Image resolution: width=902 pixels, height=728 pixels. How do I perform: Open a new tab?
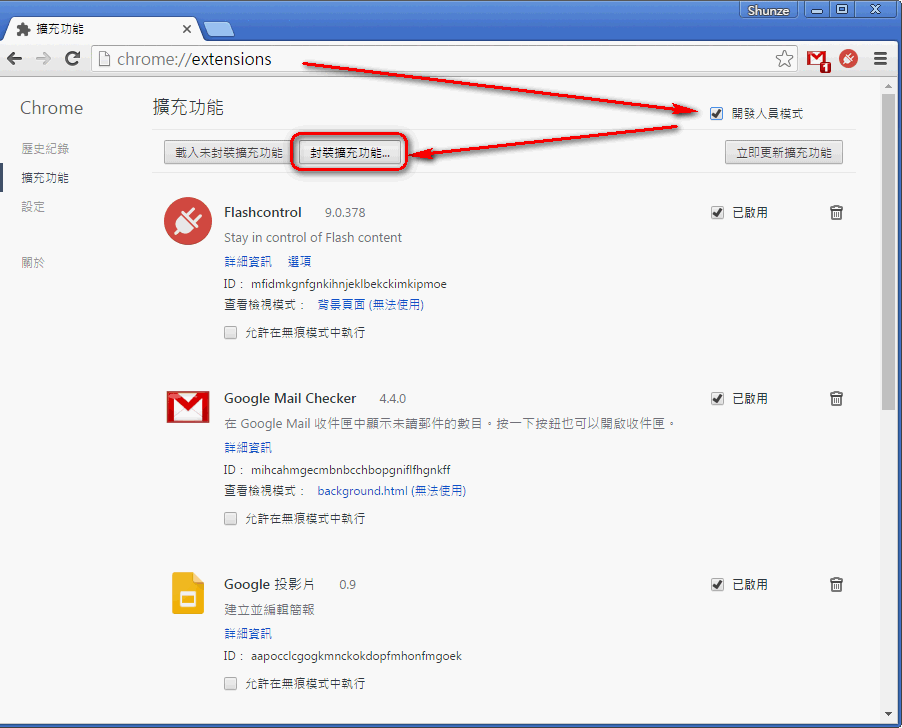click(219, 29)
